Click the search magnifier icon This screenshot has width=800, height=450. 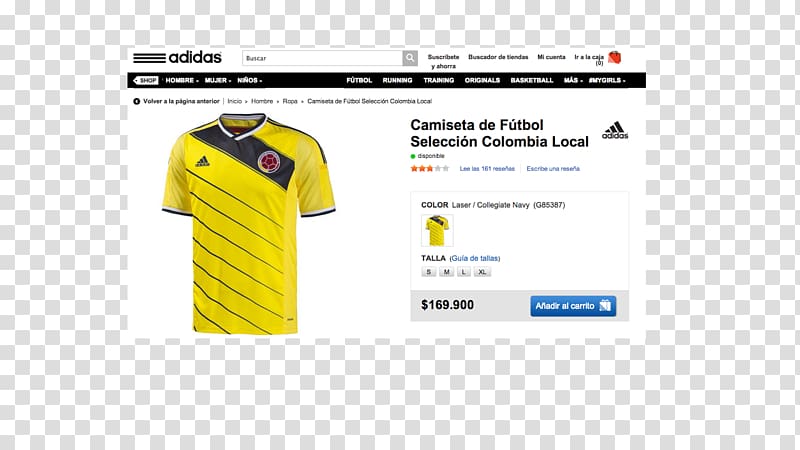tap(410, 58)
